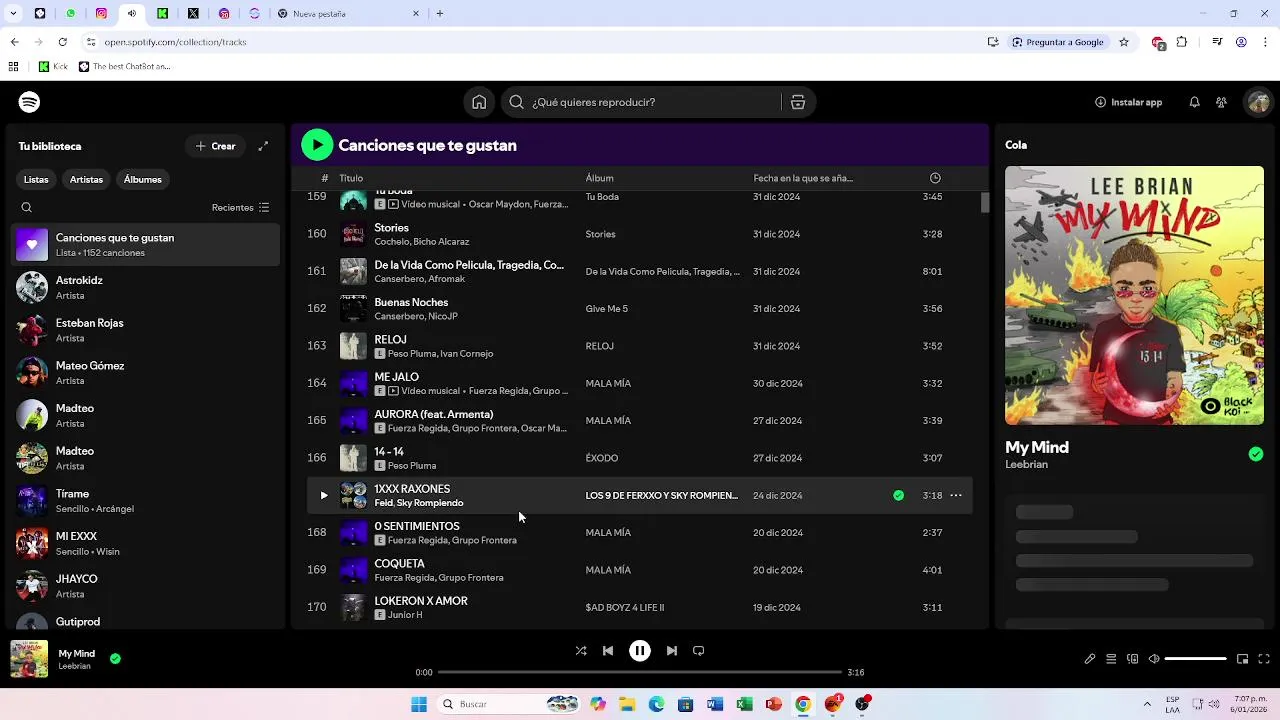
Task: Open the MI EXXX single in the library
Action: [x=146, y=544]
